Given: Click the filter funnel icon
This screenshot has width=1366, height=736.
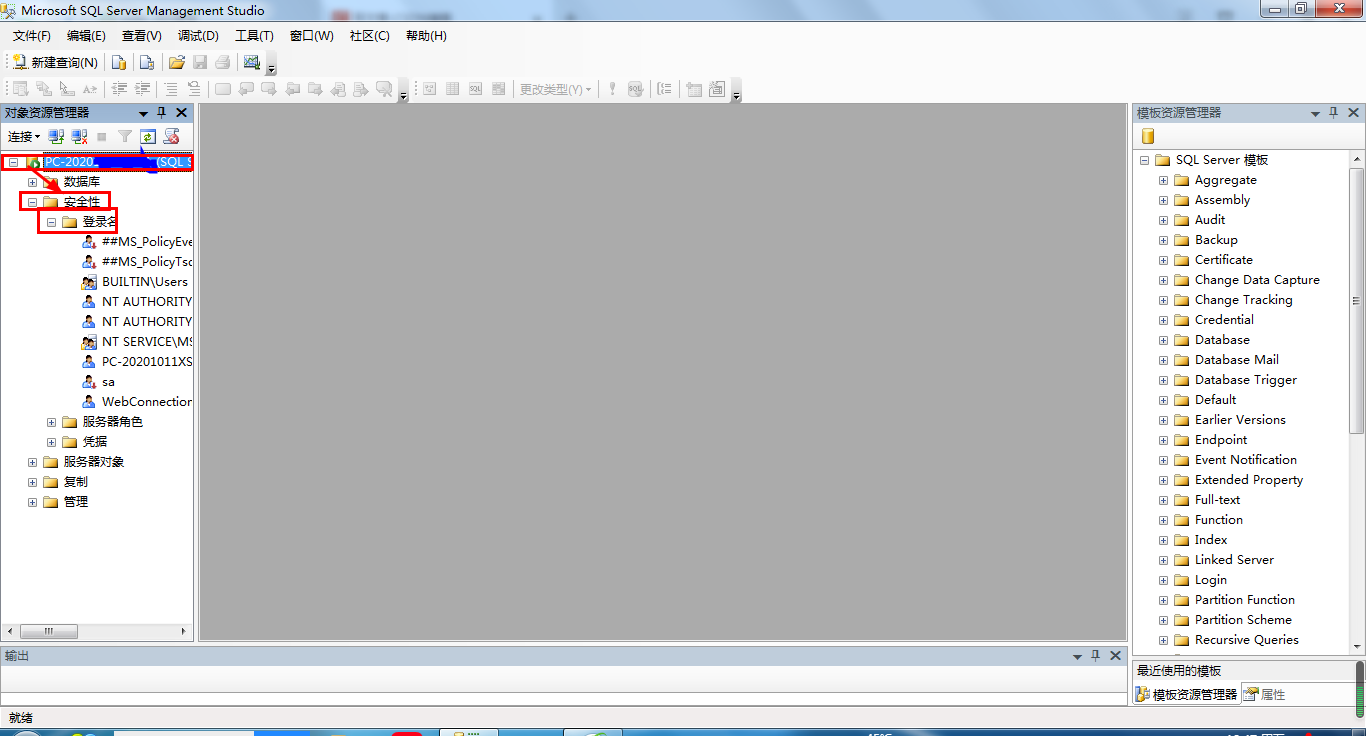Looking at the screenshot, I should tap(125, 136).
